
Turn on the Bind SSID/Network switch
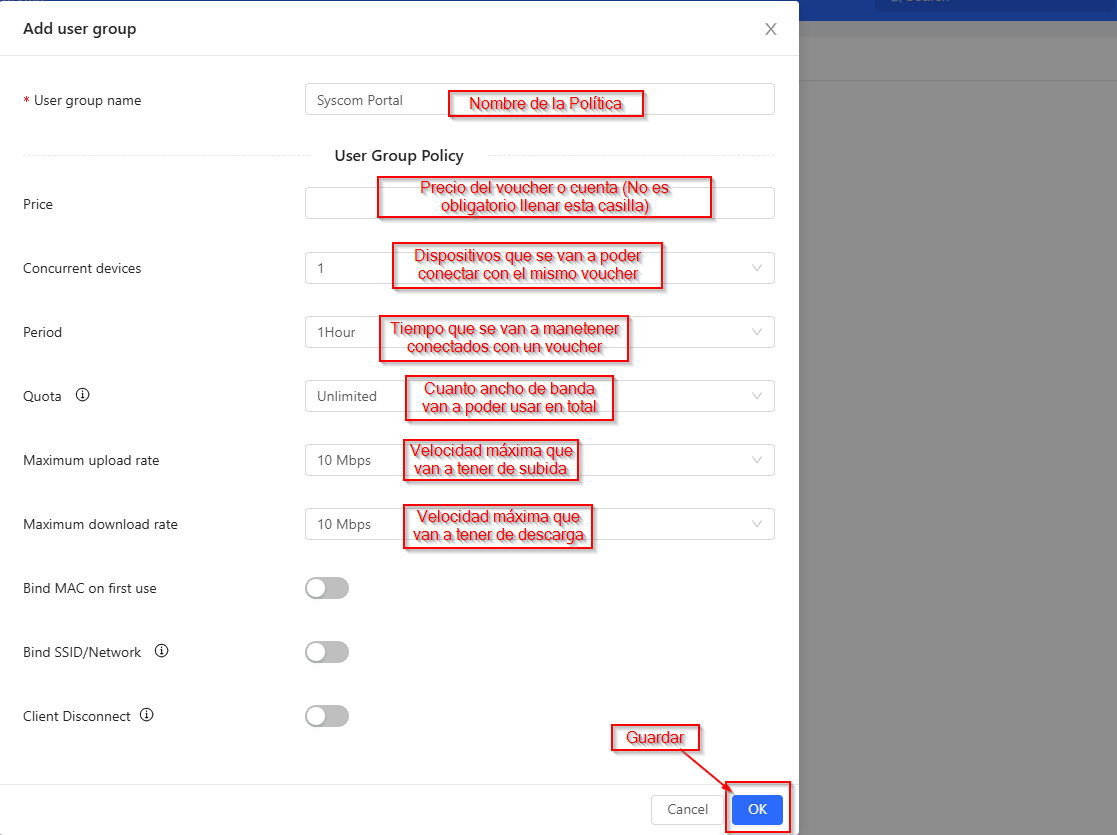click(327, 652)
